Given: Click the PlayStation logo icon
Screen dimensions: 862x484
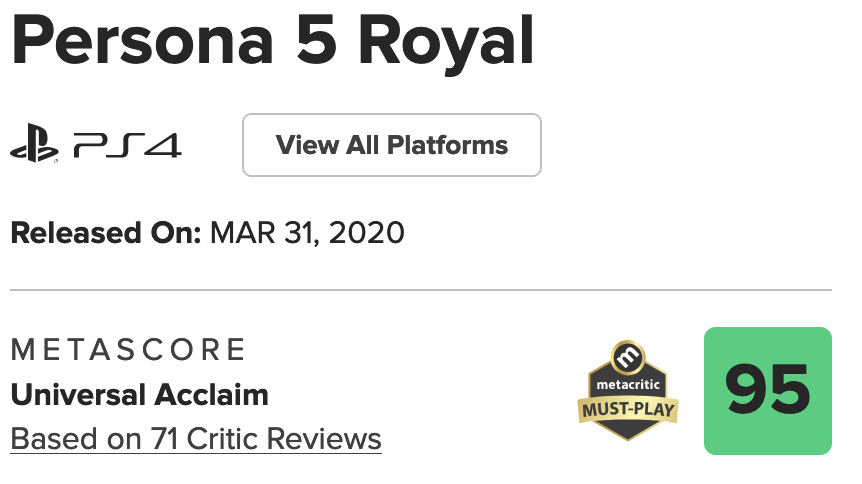Looking at the screenshot, I should click(34, 146).
